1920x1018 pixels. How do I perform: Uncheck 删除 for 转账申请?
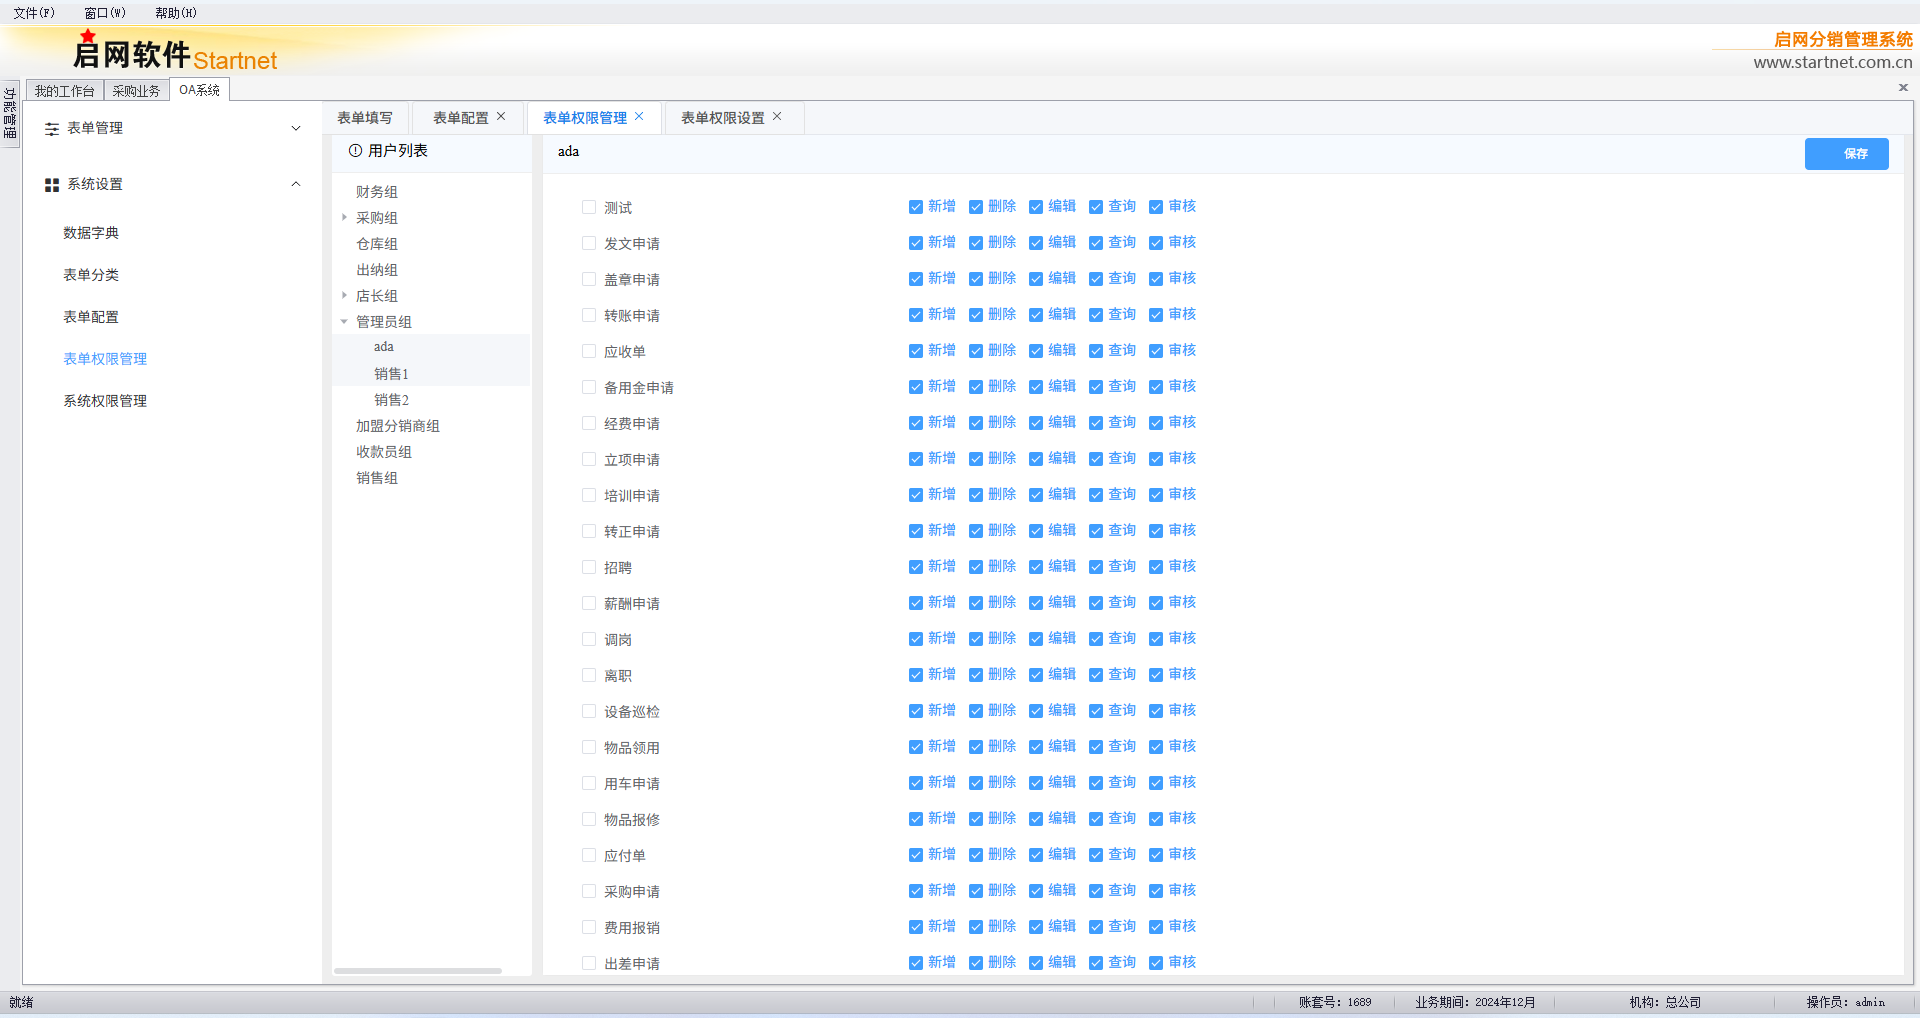976,315
